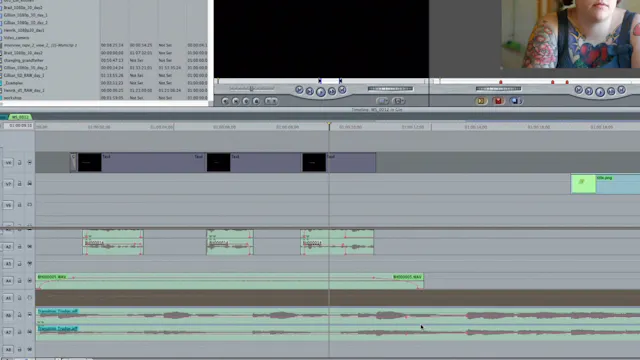
Task: Click Play Around Current Frame in Canvas
Action: click(611, 91)
